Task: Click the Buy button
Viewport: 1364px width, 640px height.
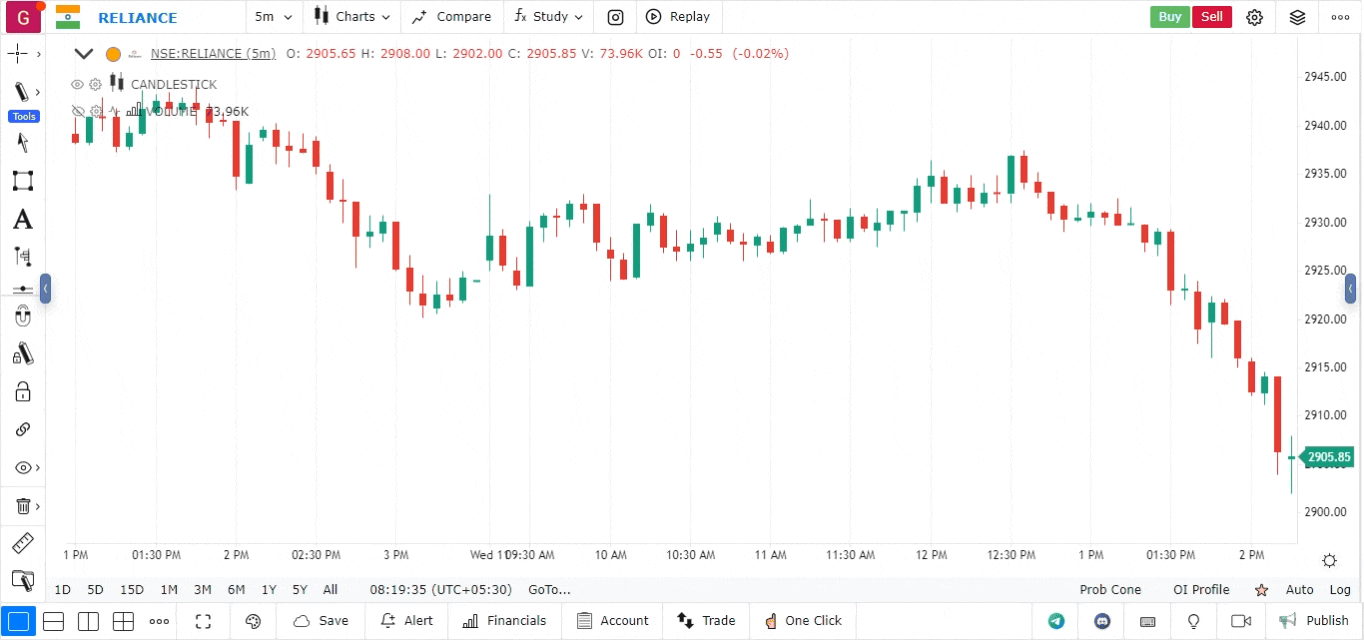Action: pos(1169,17)
